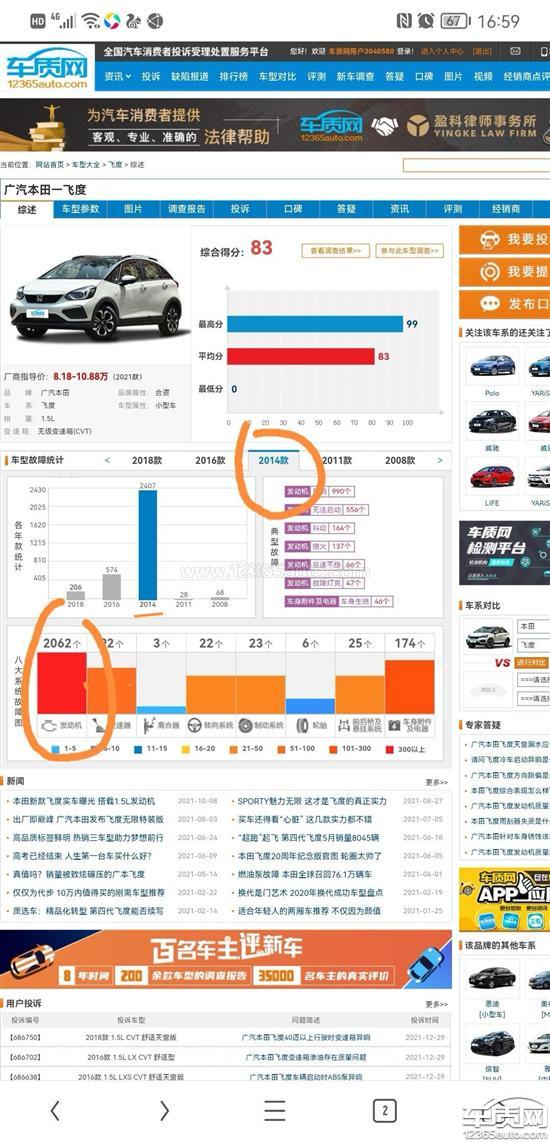
Task: Select the engine fault category icon
Action: (50, 725)
